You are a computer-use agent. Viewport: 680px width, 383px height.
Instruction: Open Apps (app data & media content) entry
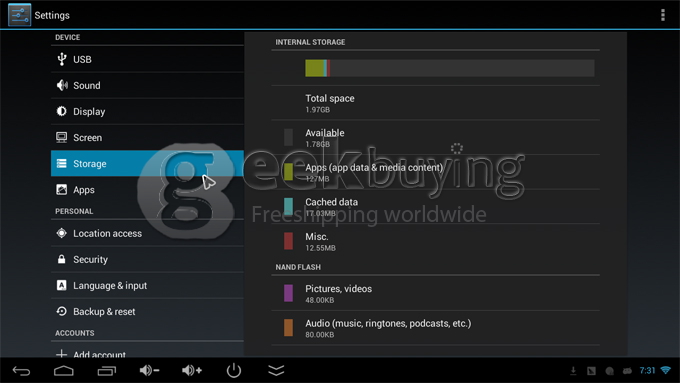(x=435, y=172)
